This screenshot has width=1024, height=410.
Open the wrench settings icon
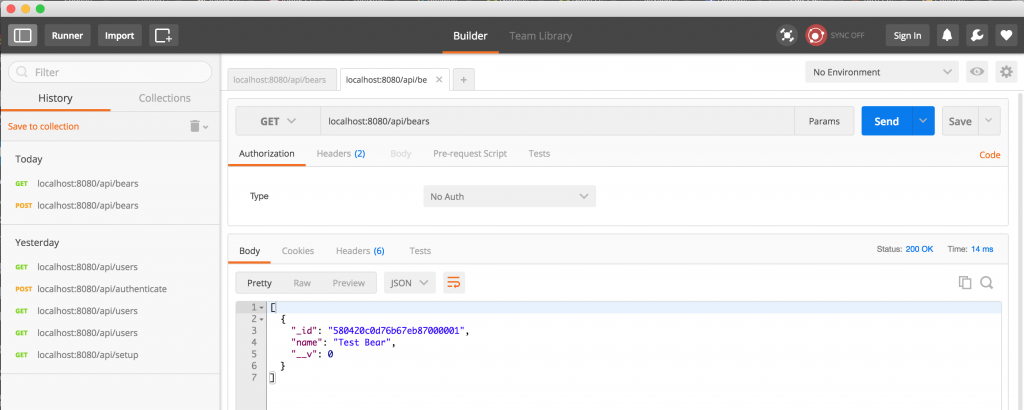977,35
